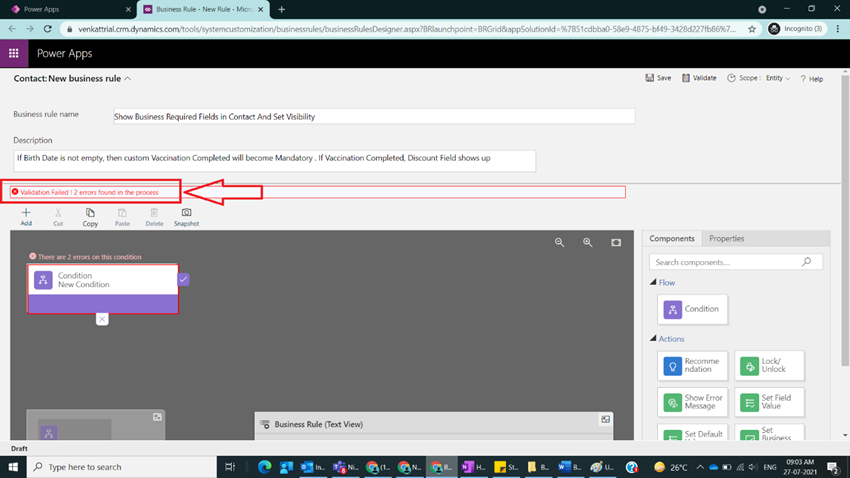The width and height of the screenshot is (850, 478).
Task: Select the Lock/Unlock action component
Action: click(769, 366)
